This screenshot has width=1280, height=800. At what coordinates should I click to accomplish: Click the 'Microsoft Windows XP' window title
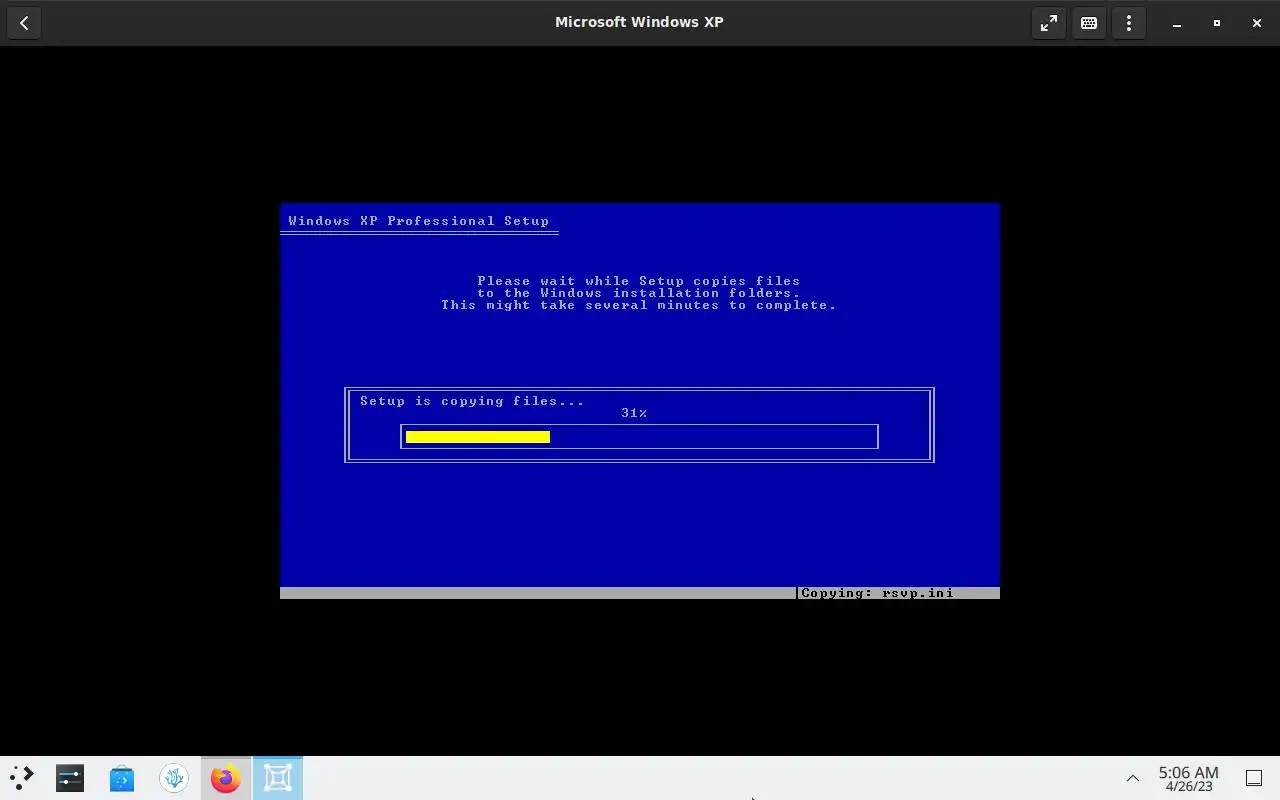(x=639, y=22)
